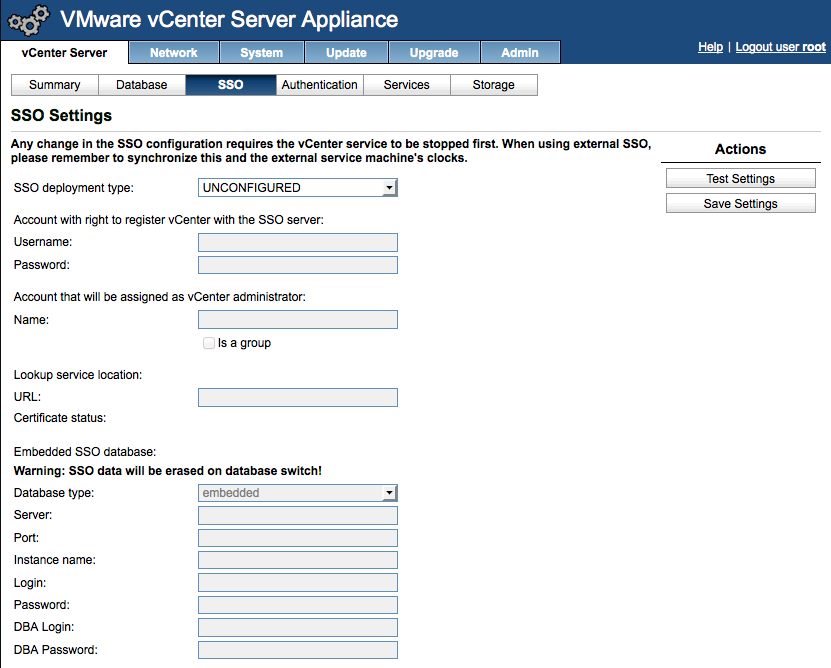Viewport: 831px width, 668px height.
Task: Select the Authentication sub-tab
Action: (x=319, y=85)
